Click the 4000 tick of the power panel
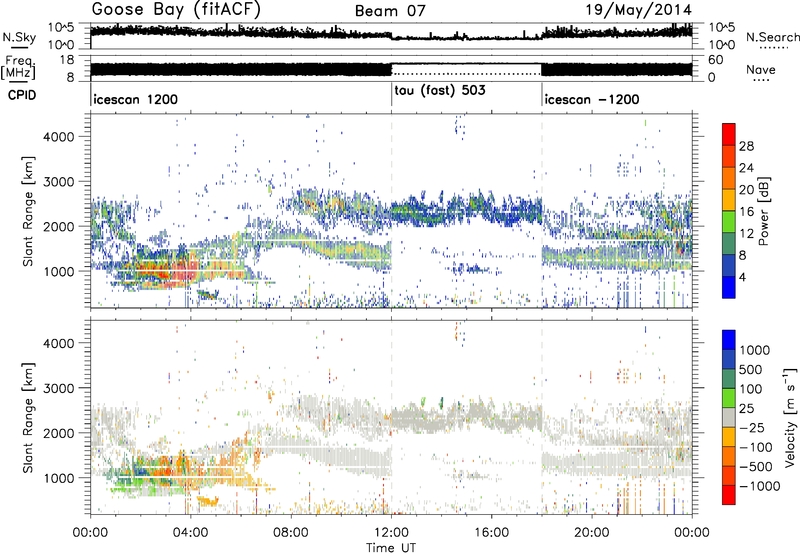This screenshot has height=554, width=800. pyautogui.click(x=59, y=137)
